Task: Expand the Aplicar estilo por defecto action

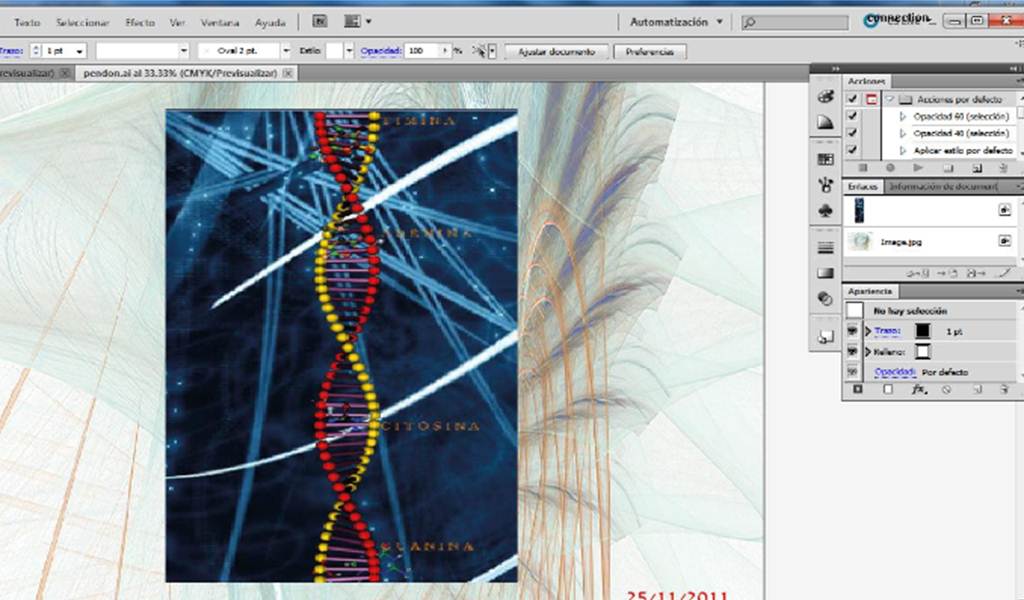Action: click(903, 150)
